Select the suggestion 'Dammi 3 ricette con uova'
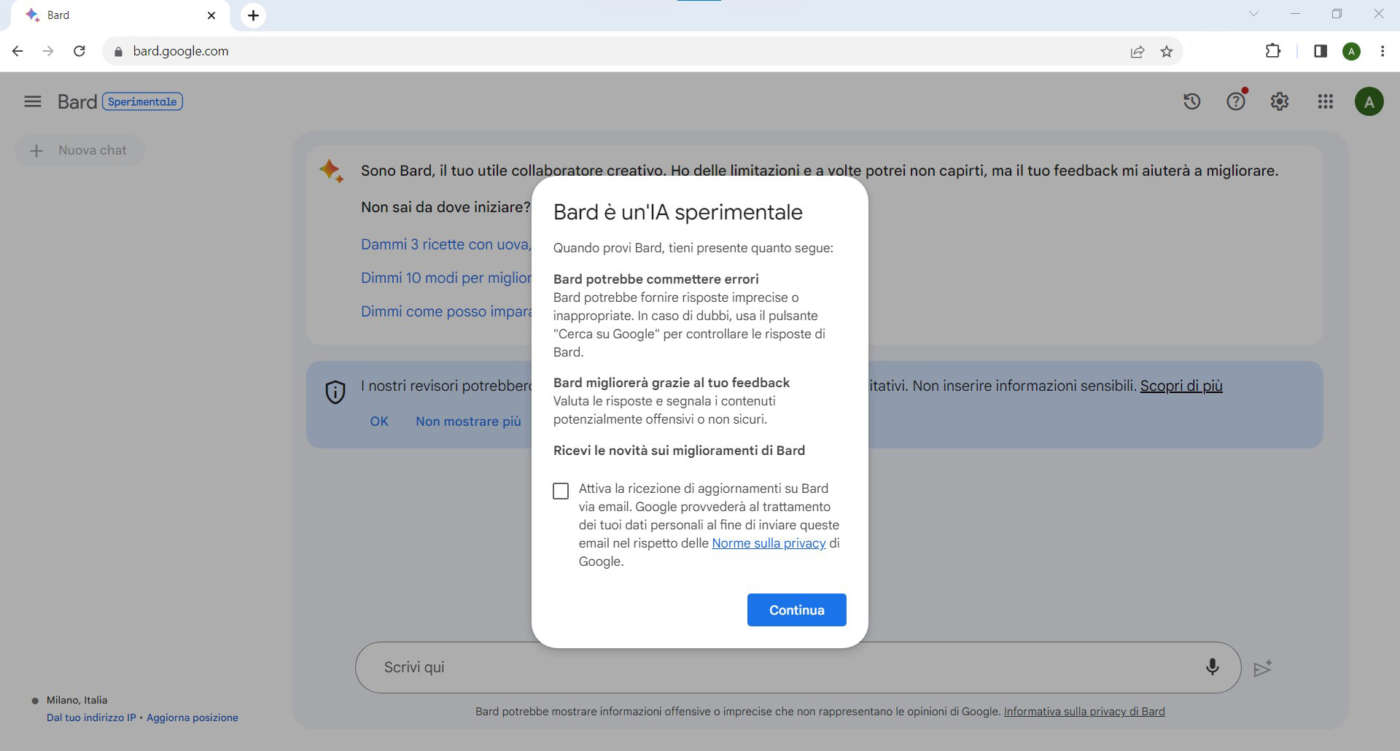 [x=446, y=244]
